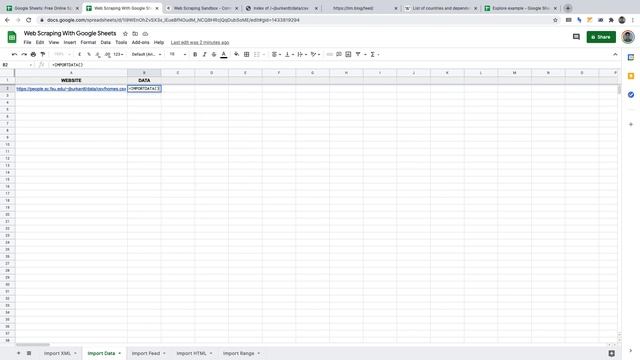Open Calendar side panel
Screen dimensions: 640x360
click(631, 58)
